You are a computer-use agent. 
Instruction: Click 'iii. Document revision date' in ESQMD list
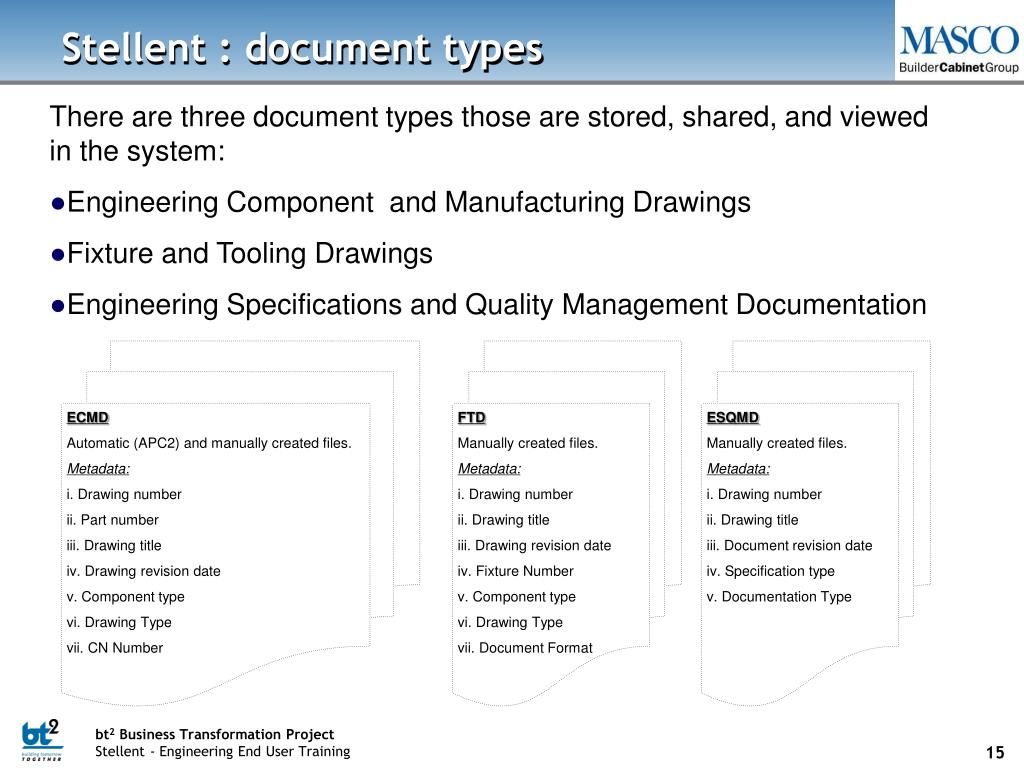(x=790, y=545)
